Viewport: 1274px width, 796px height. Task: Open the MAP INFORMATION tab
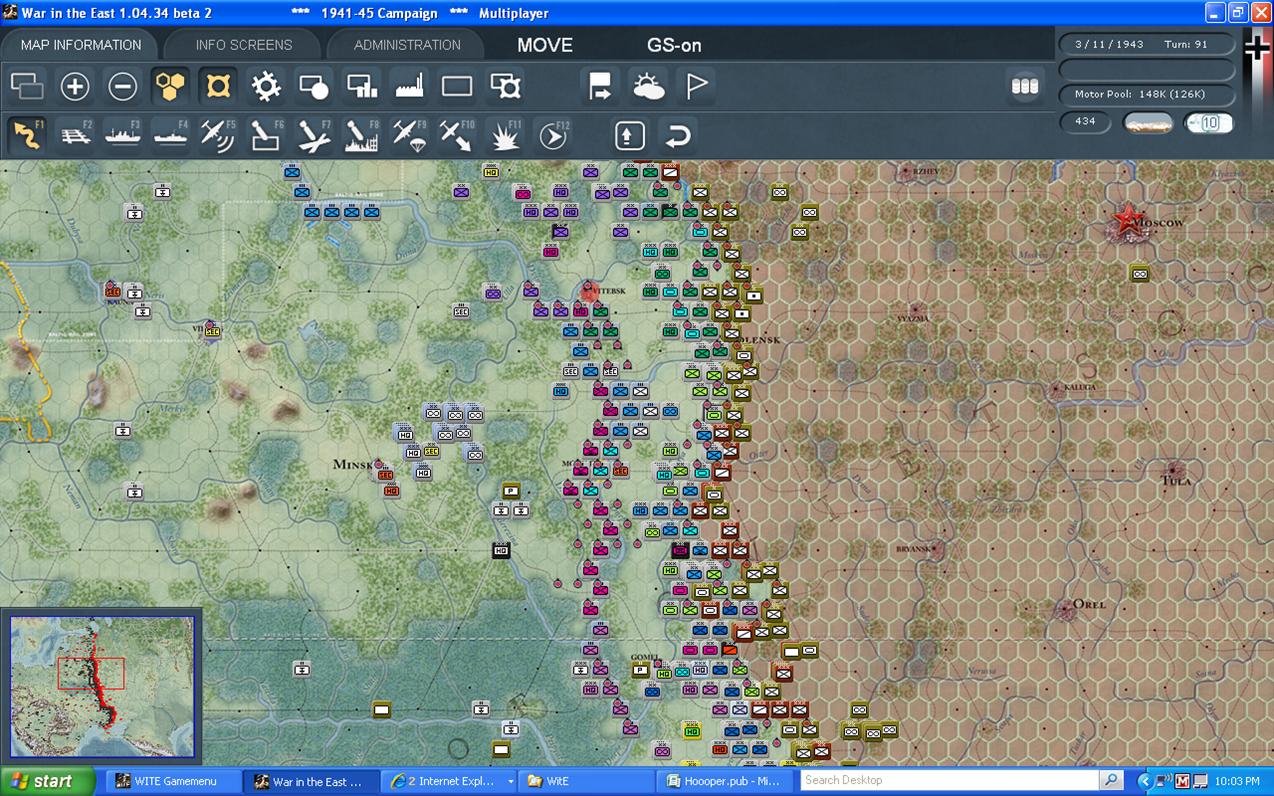[81, 45]
